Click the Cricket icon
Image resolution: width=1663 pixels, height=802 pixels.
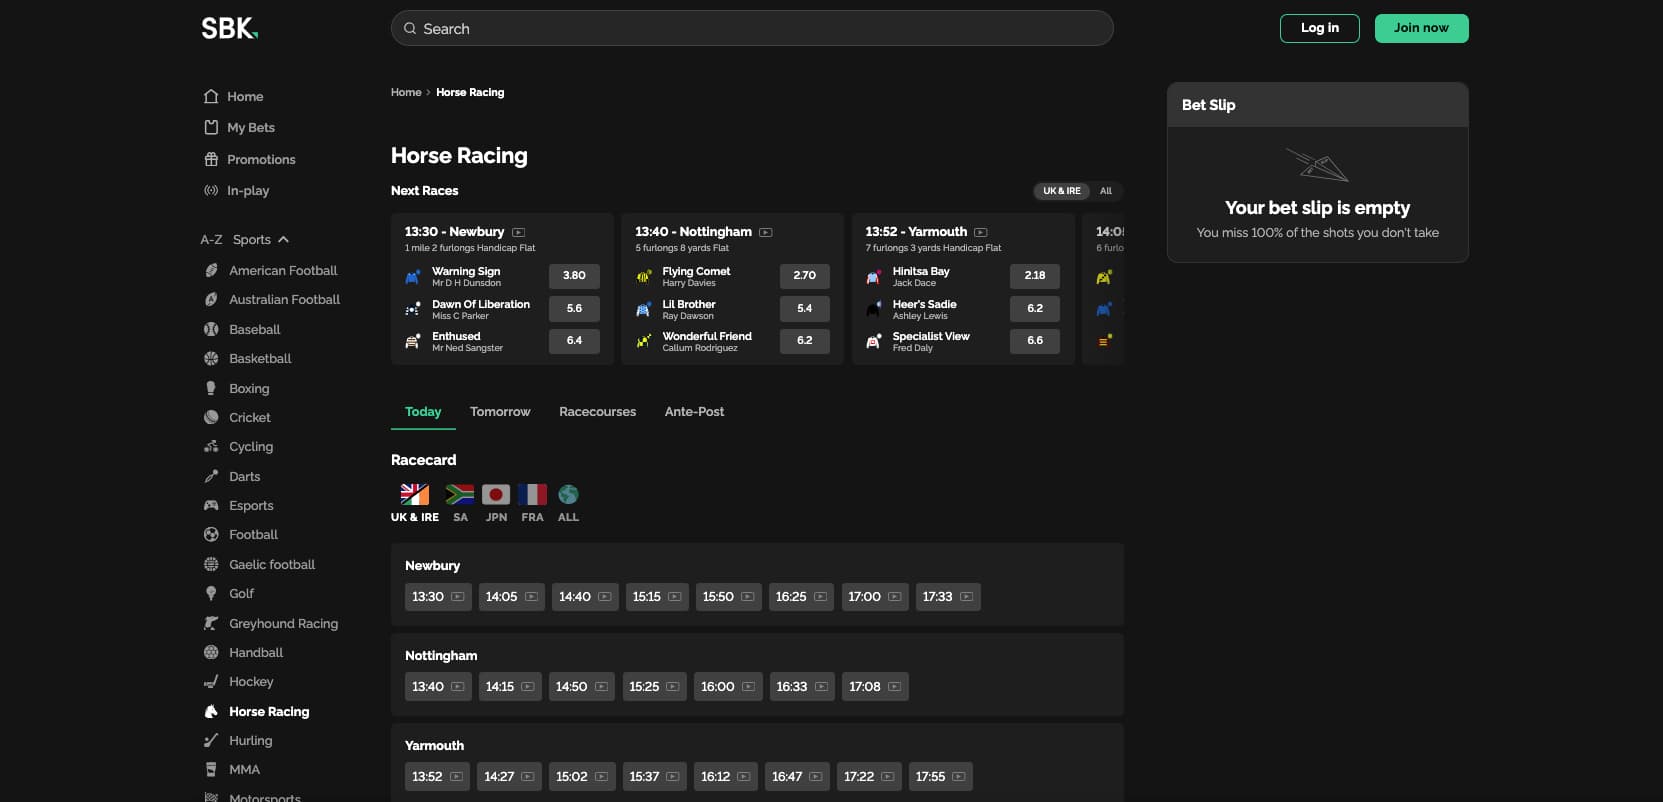pos(211,418)
